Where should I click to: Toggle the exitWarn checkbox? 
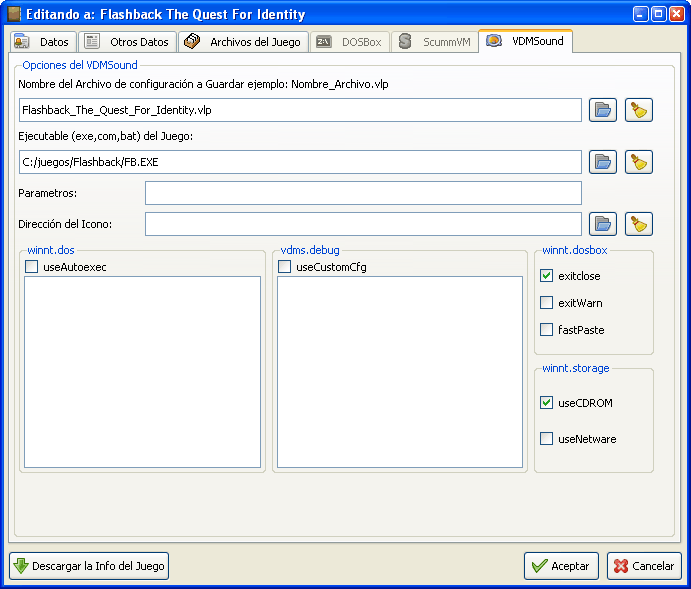point(546,303)
